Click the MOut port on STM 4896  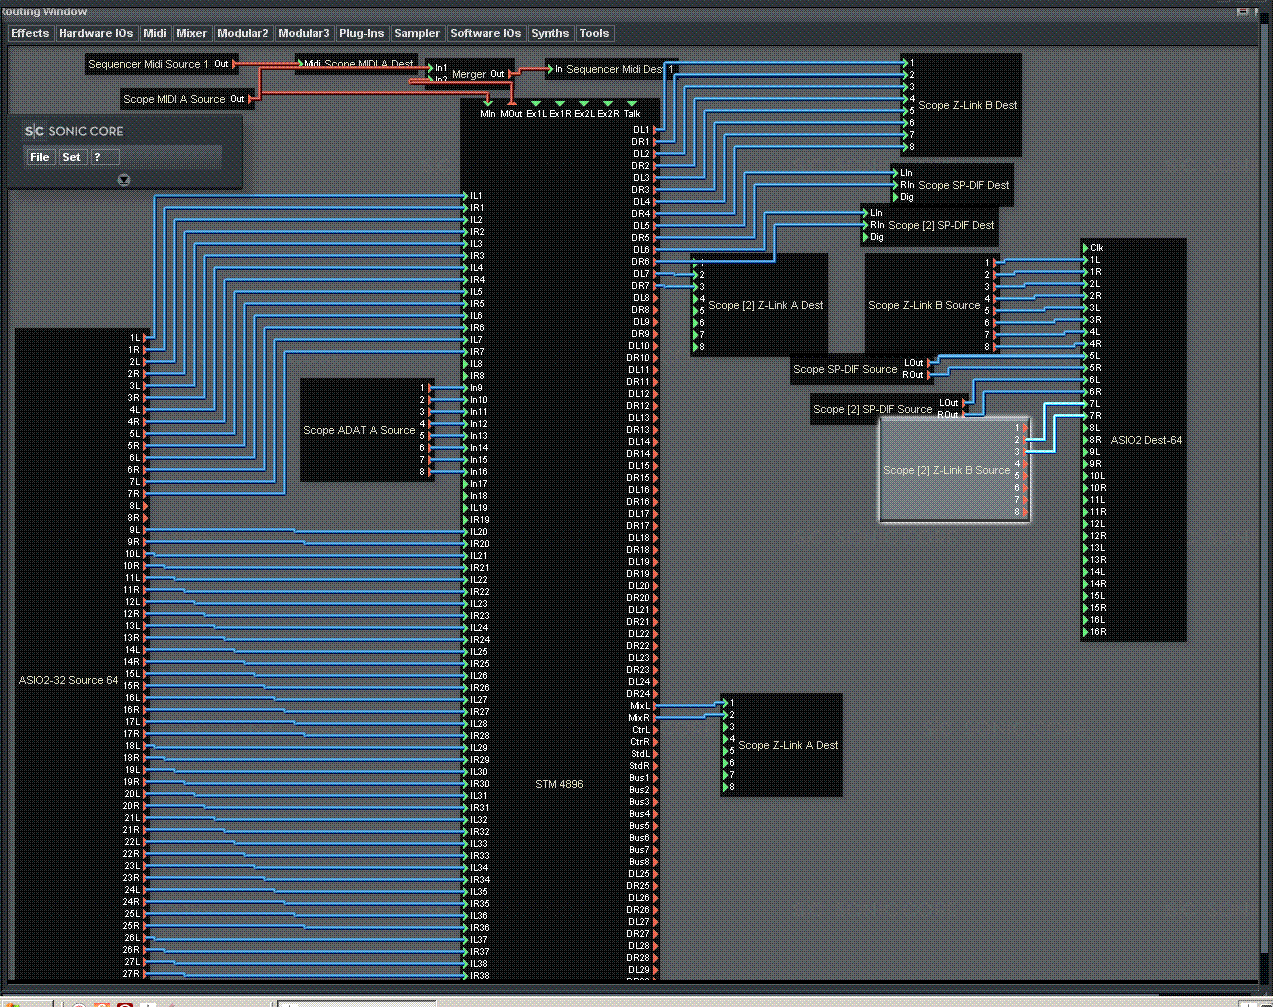(x=511, y=103)
